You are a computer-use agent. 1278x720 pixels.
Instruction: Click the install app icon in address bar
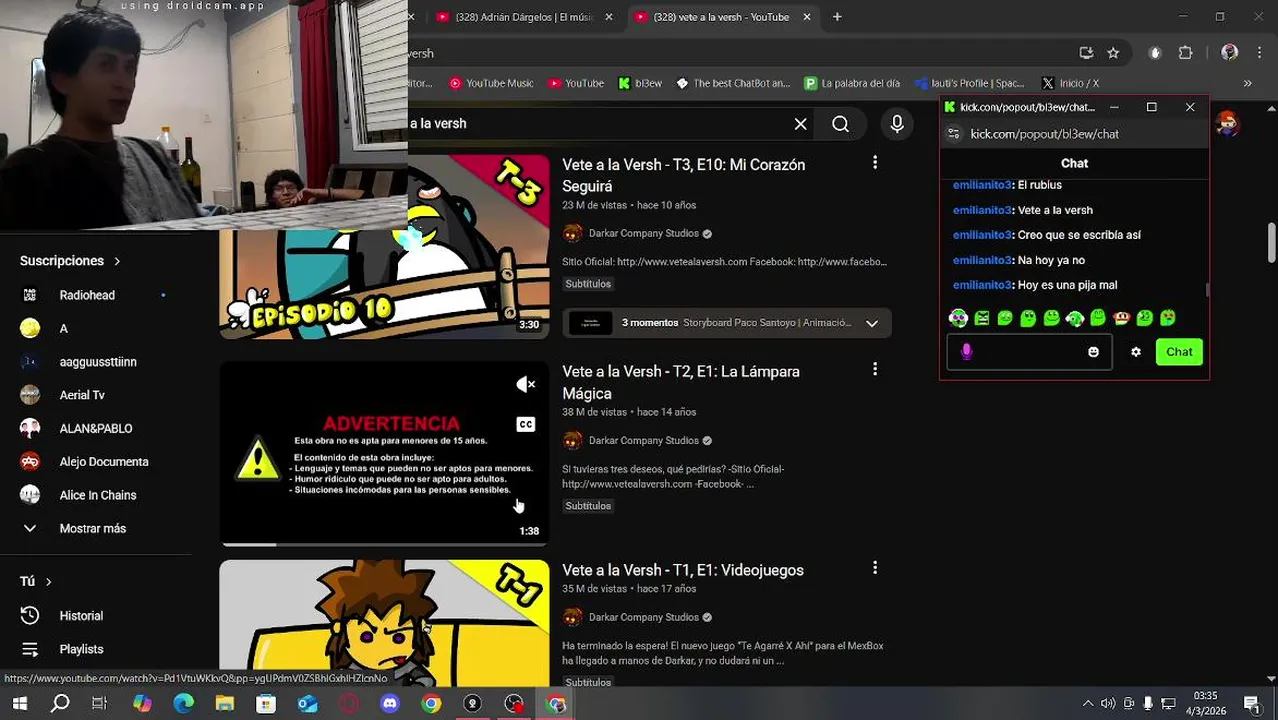point(1086,53)
